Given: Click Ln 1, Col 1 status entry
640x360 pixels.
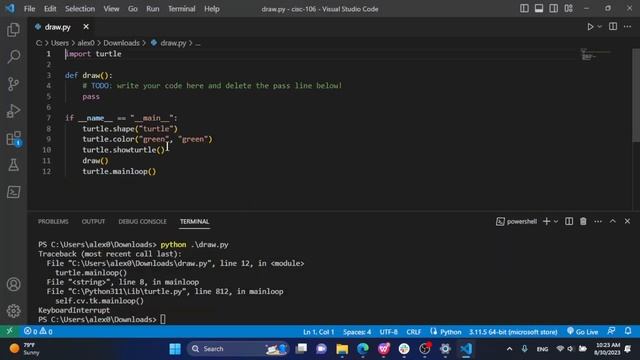Looking at the screenshot, I should pyautogui.click(x=318, y=332).
